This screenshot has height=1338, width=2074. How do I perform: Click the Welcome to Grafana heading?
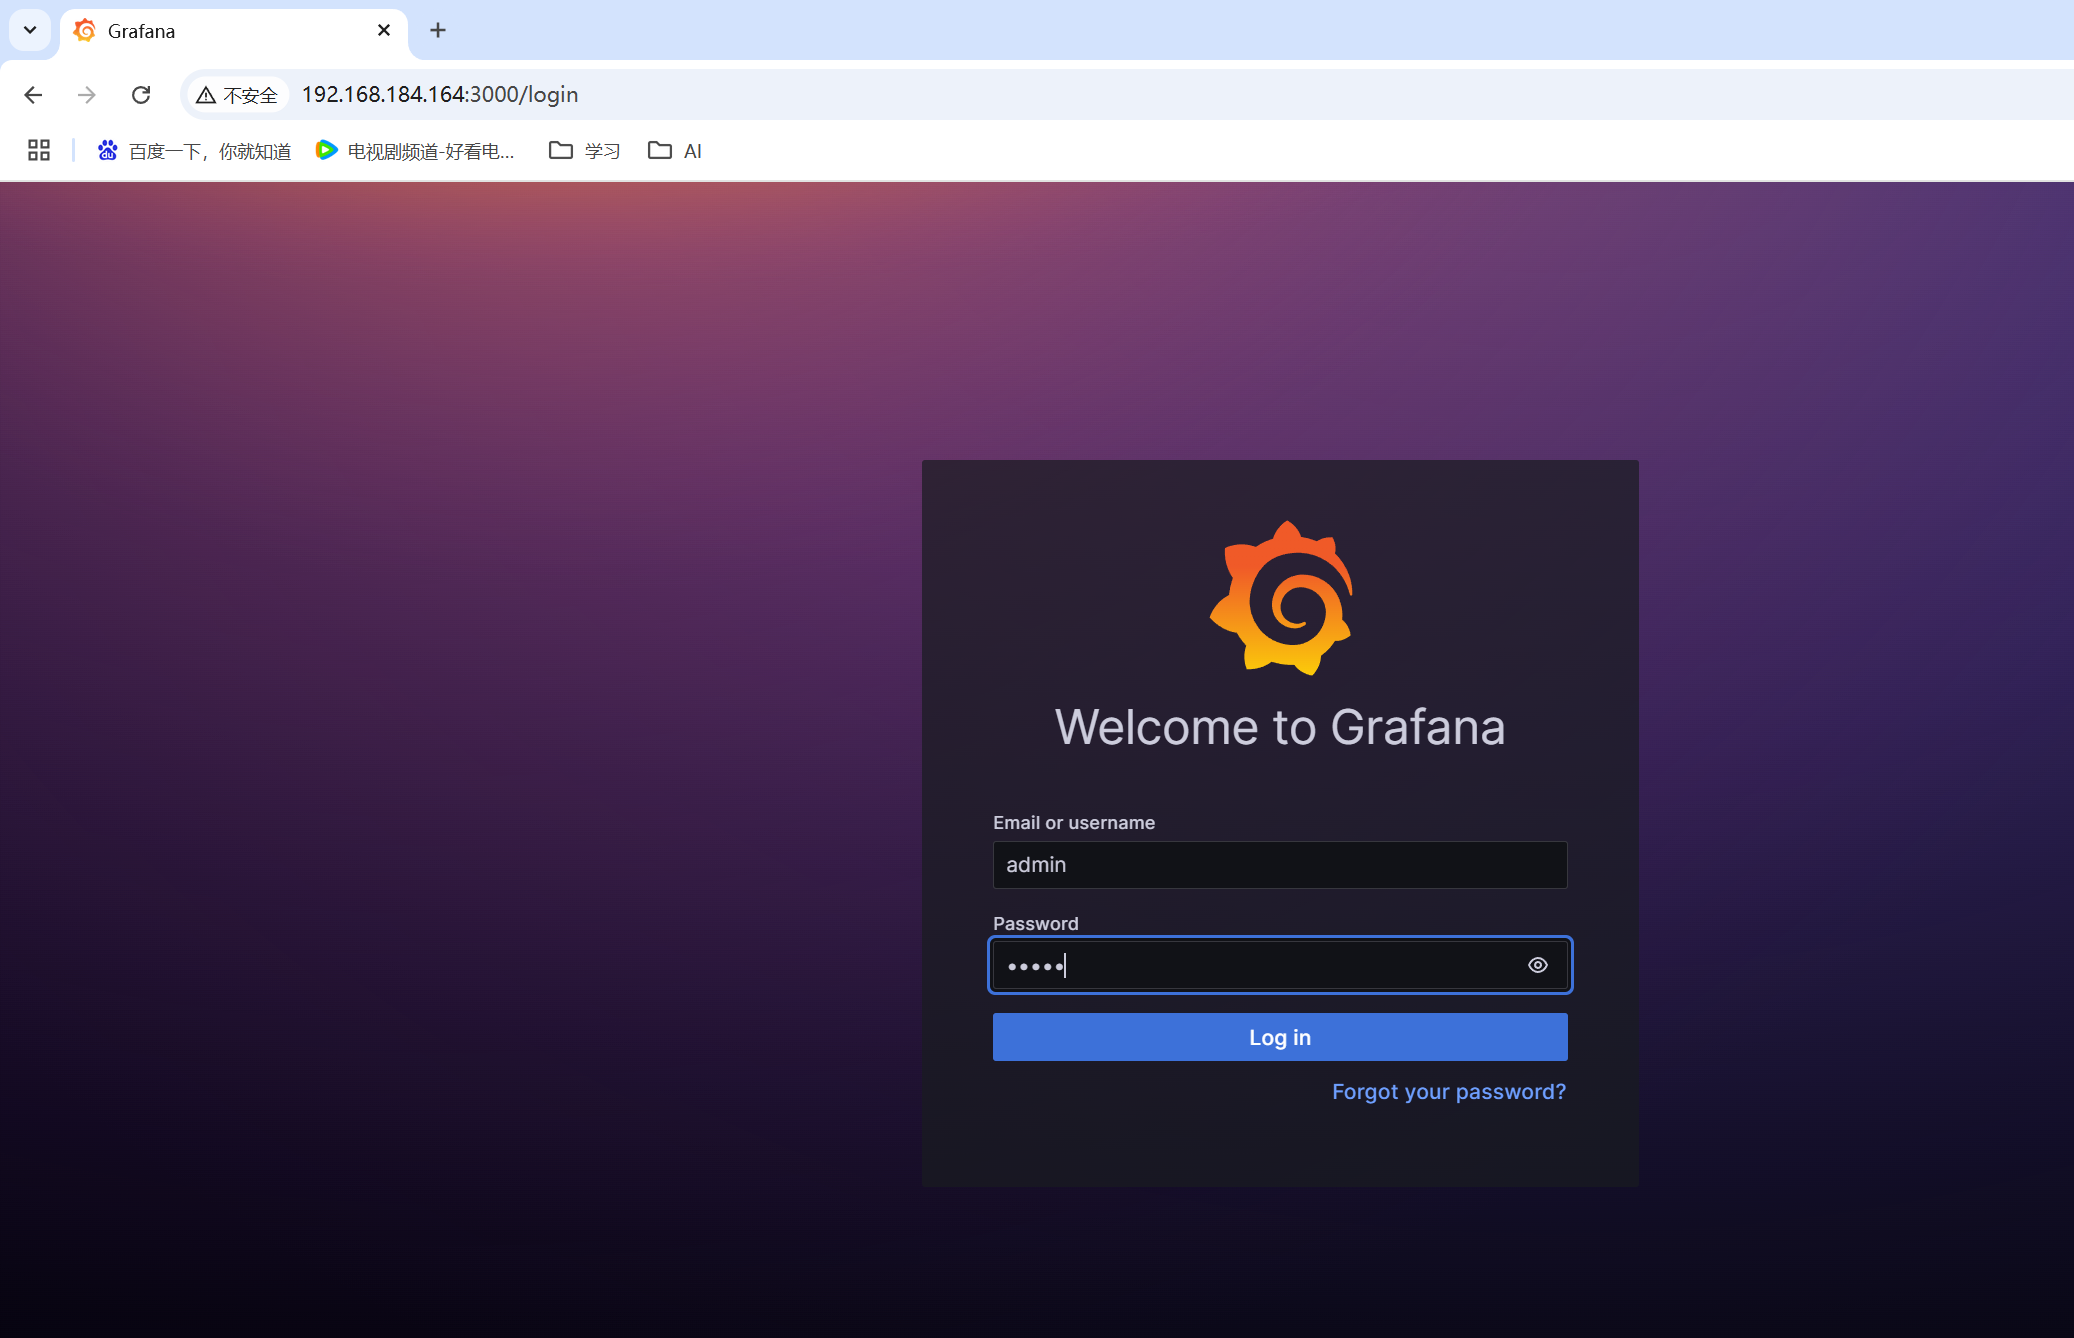pos(1280,727)
